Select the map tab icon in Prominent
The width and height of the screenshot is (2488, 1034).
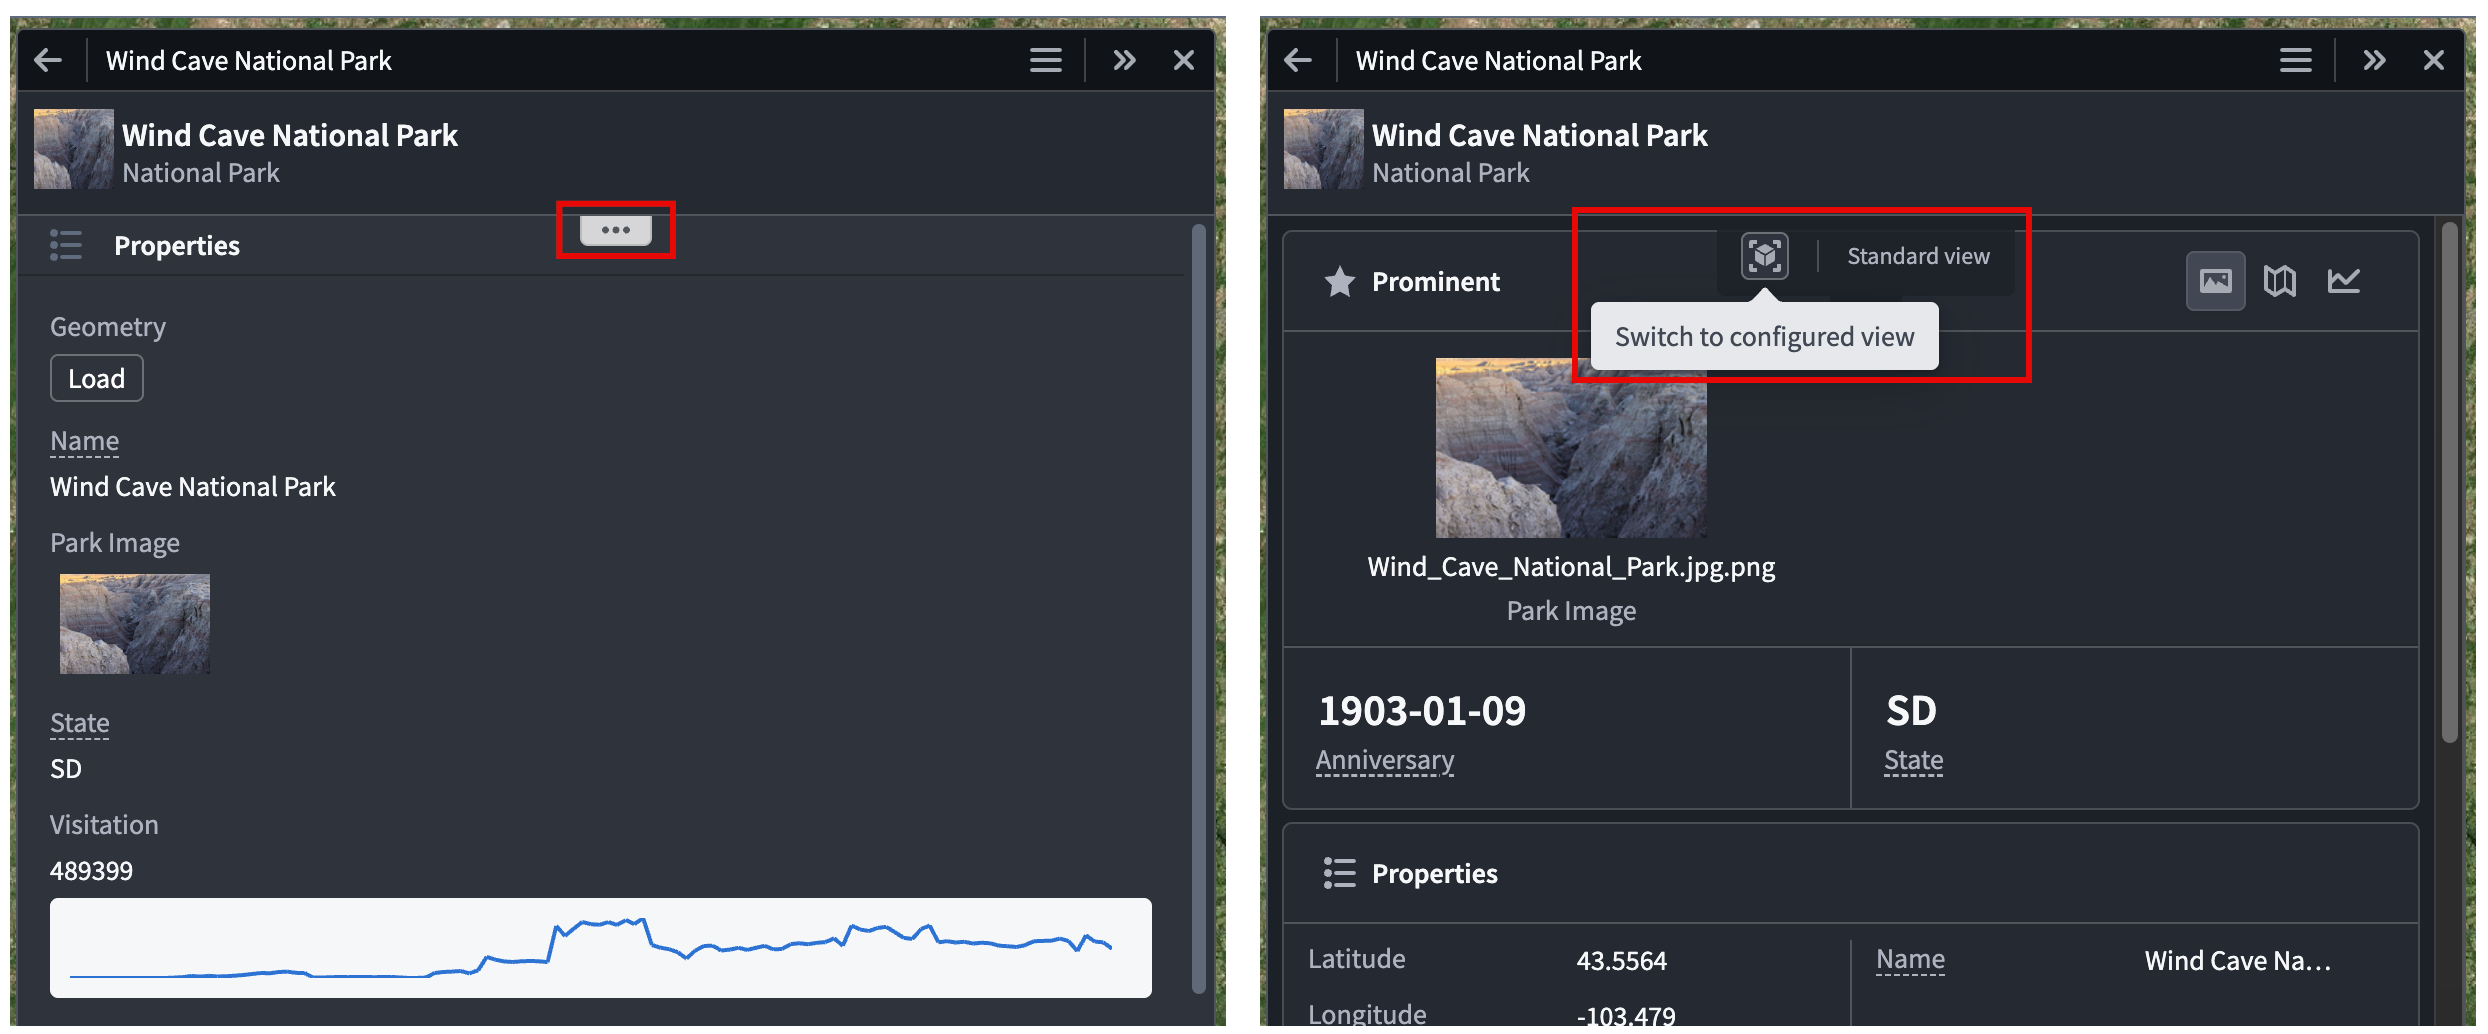(2280, 281)
